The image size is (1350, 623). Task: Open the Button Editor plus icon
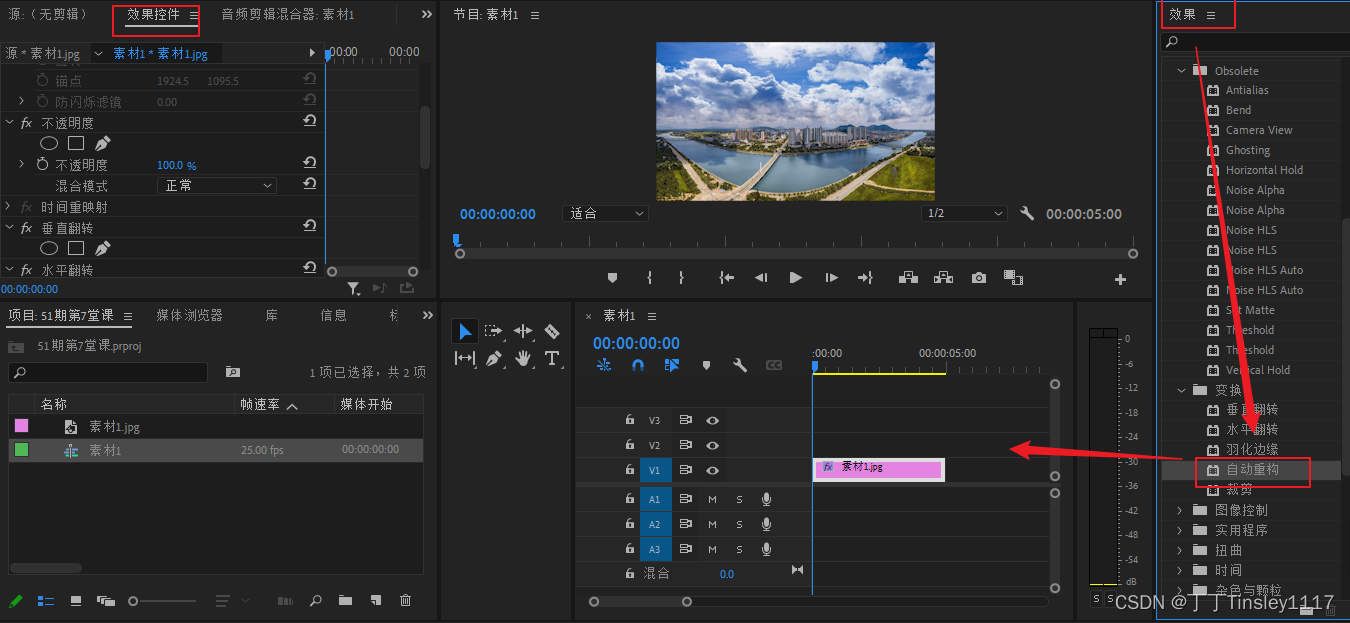(1120, 280)
